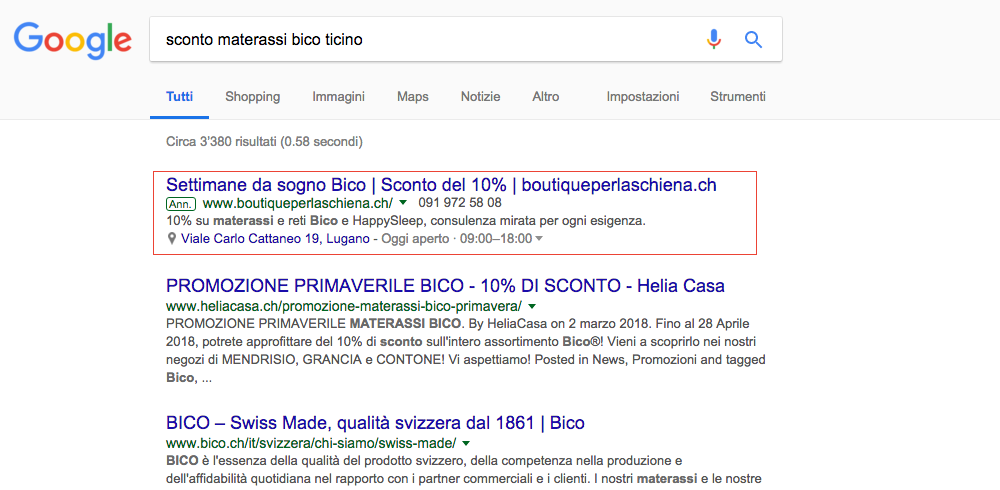Click into the search query field
The height and width of the screenshot is (490, 1000).
420,40
